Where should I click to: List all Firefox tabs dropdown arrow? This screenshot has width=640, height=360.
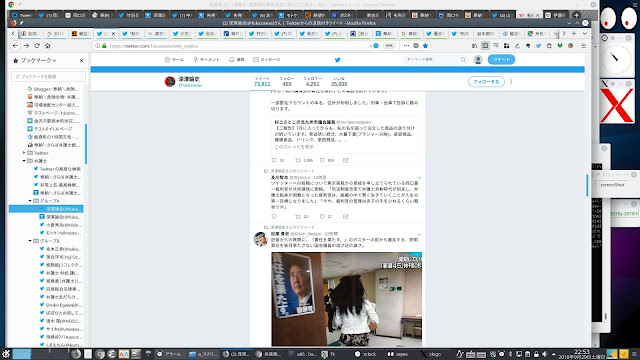584,33
